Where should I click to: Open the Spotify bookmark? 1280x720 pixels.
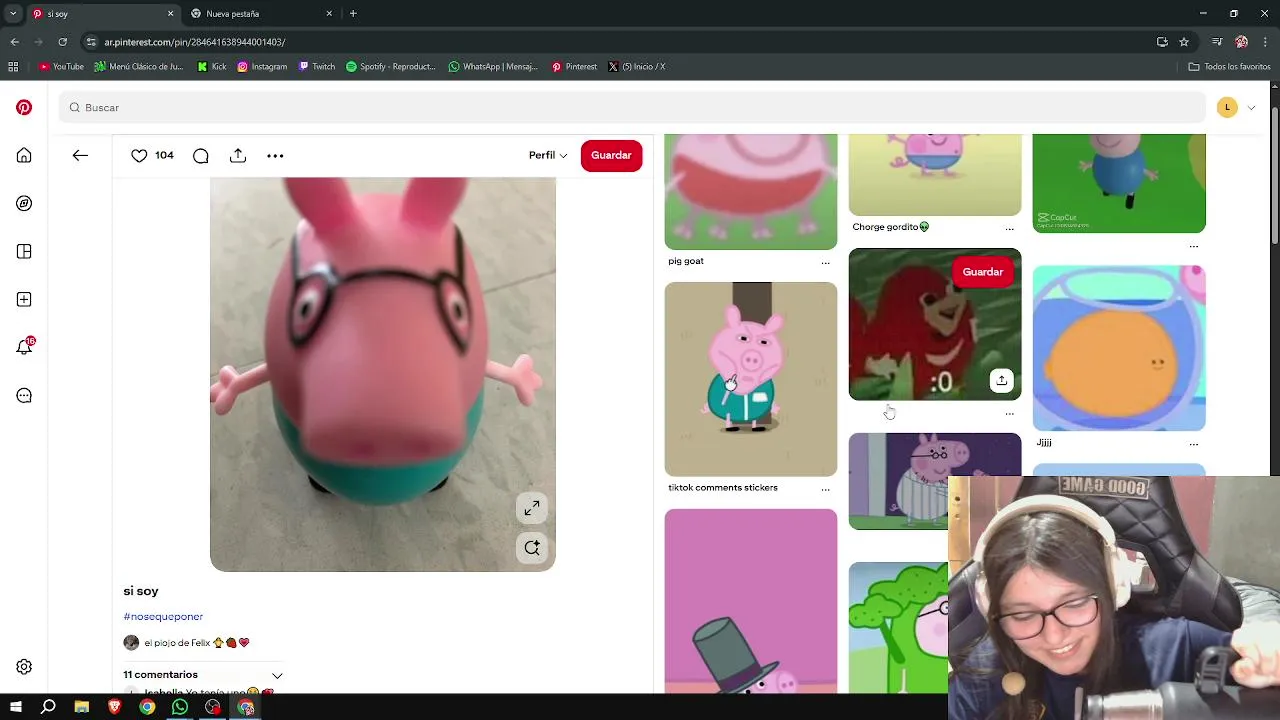[391, 67]
